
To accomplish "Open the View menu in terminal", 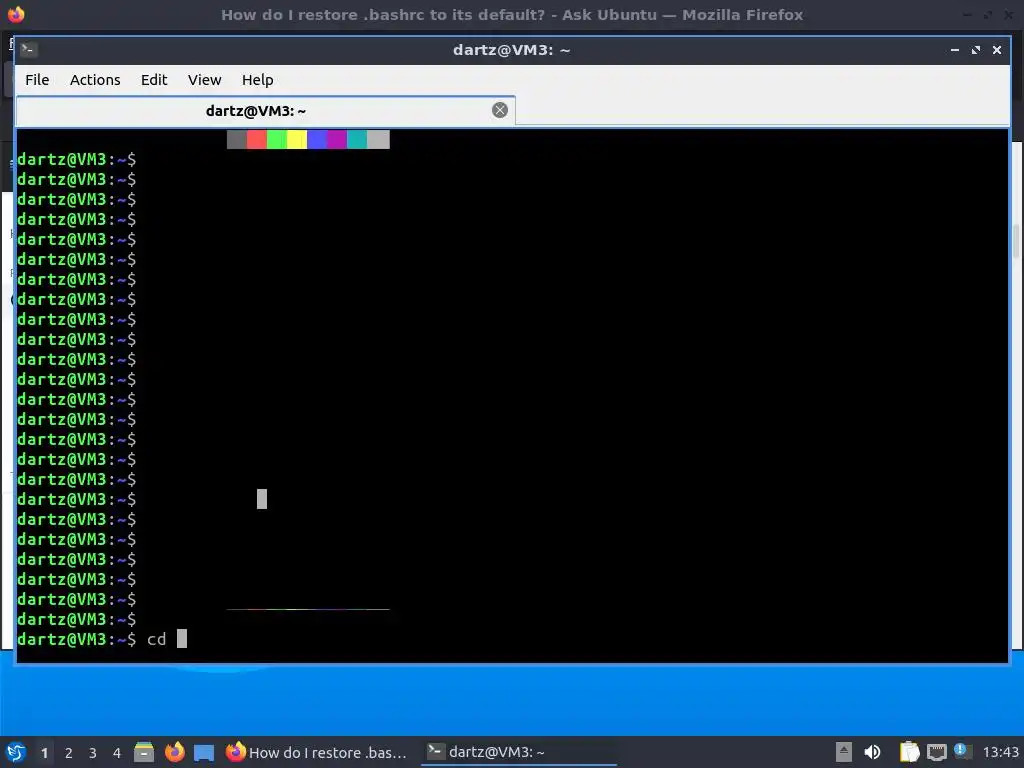I will (x=204, y=80).
